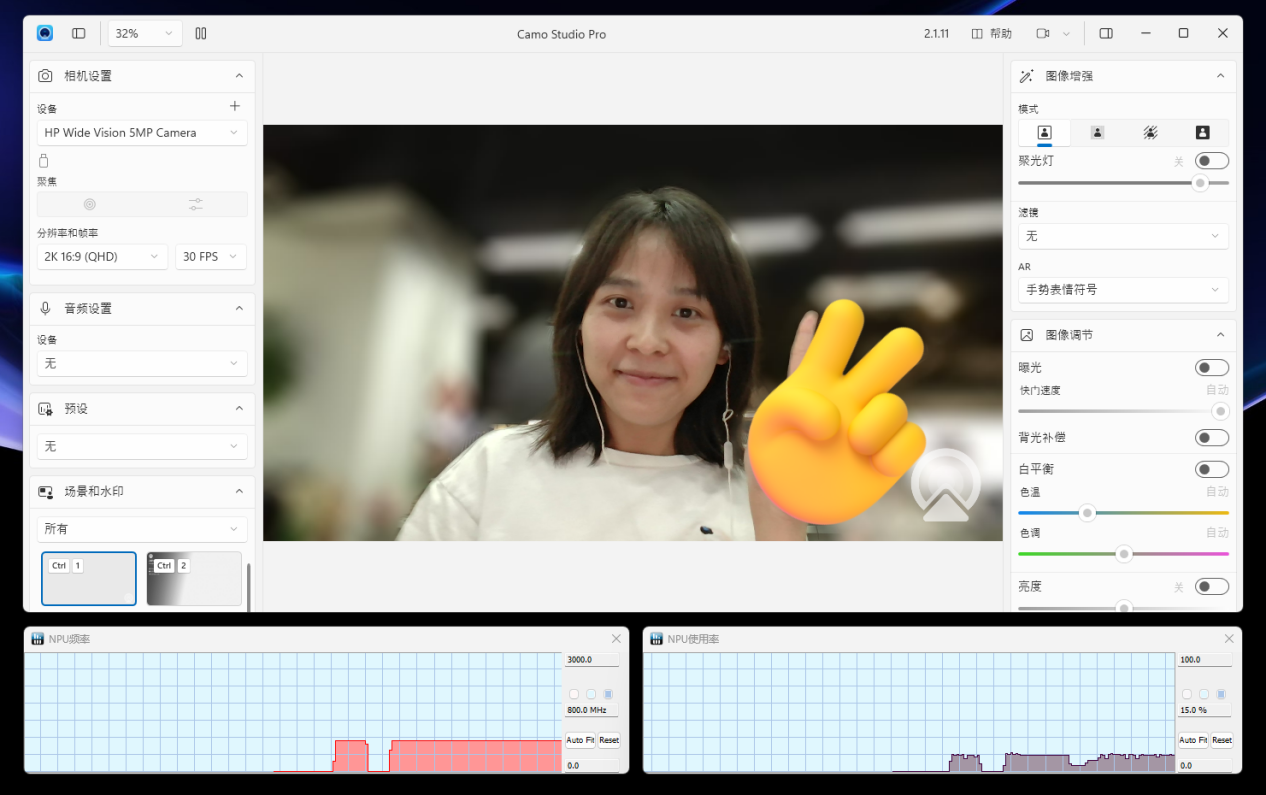Click the autofocus target icon
1266x795 pixels.
click(x=89, y=204)
